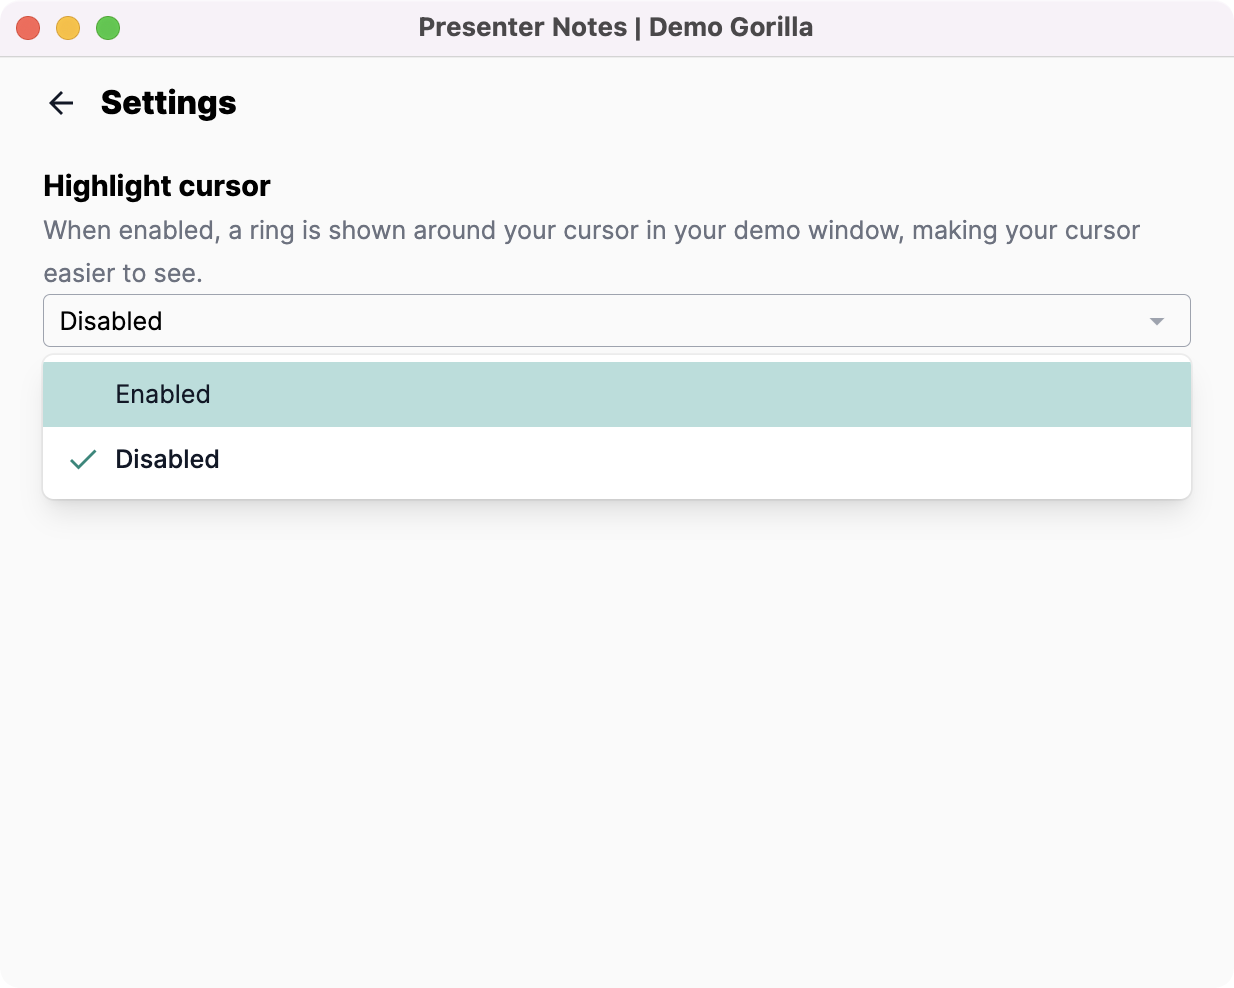Screen dimensions: 1234x988
Task: Click the yellow minimize button
Action: point(67,28)
